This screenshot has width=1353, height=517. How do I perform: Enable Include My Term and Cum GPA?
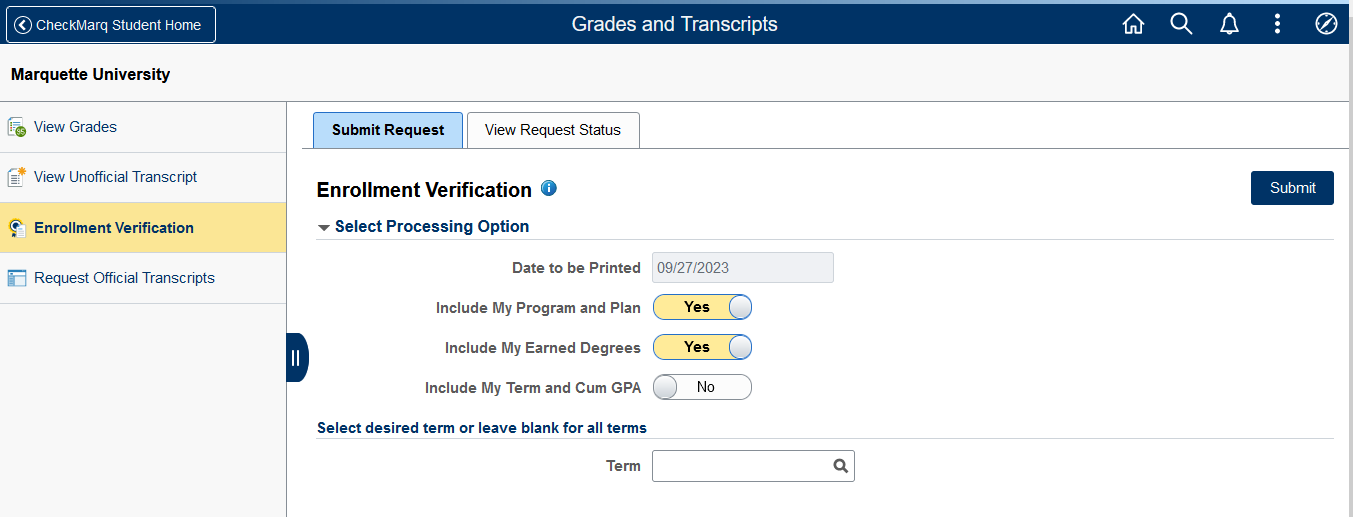coord(702,387)
